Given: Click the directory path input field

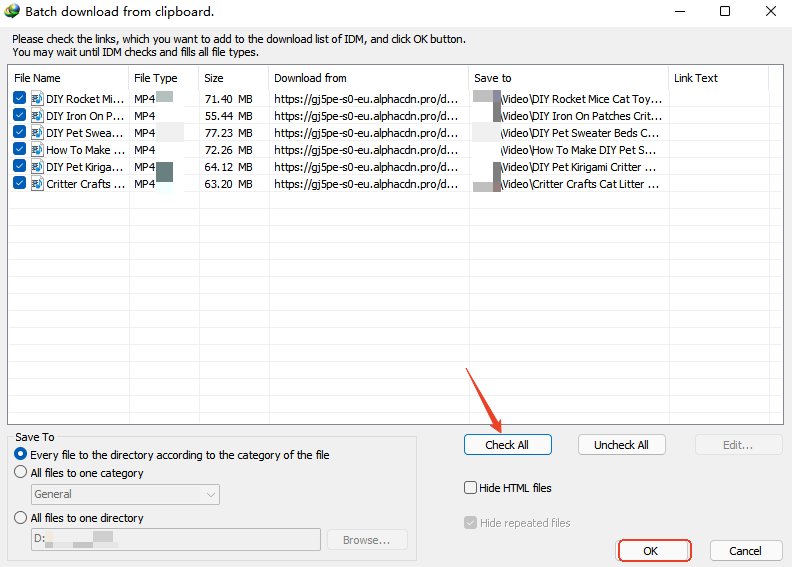Looking at the screenshot, I should click(x=176, y=540).
